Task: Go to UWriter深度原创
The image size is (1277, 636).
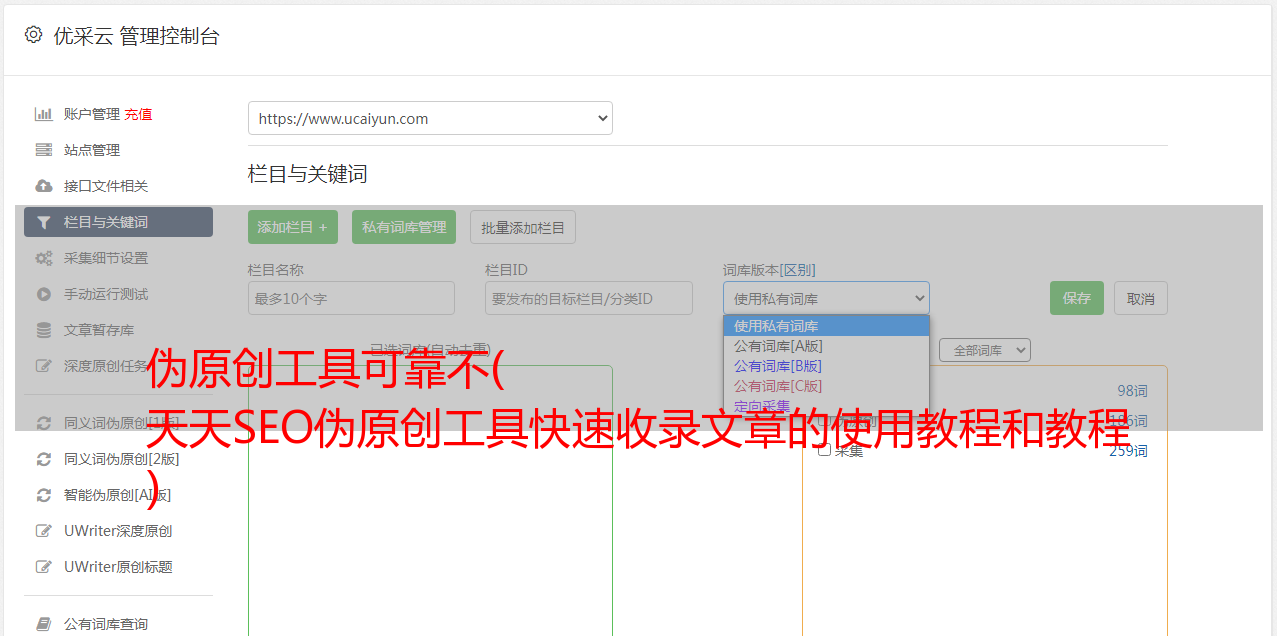Action: 118,531
